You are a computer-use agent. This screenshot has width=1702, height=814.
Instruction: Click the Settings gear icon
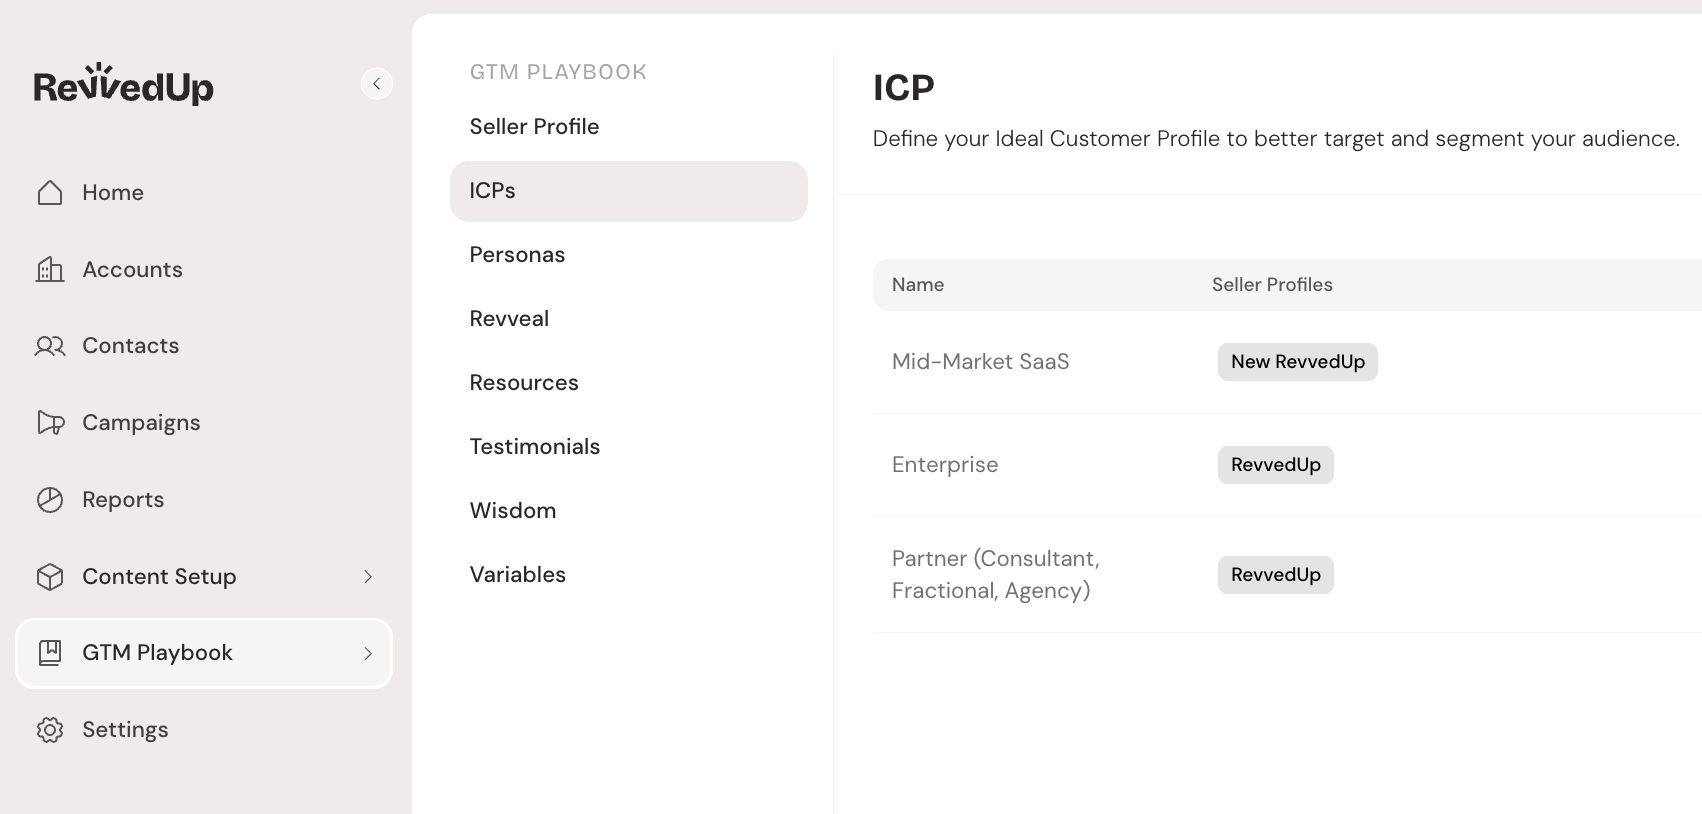[x=50, y=730]
